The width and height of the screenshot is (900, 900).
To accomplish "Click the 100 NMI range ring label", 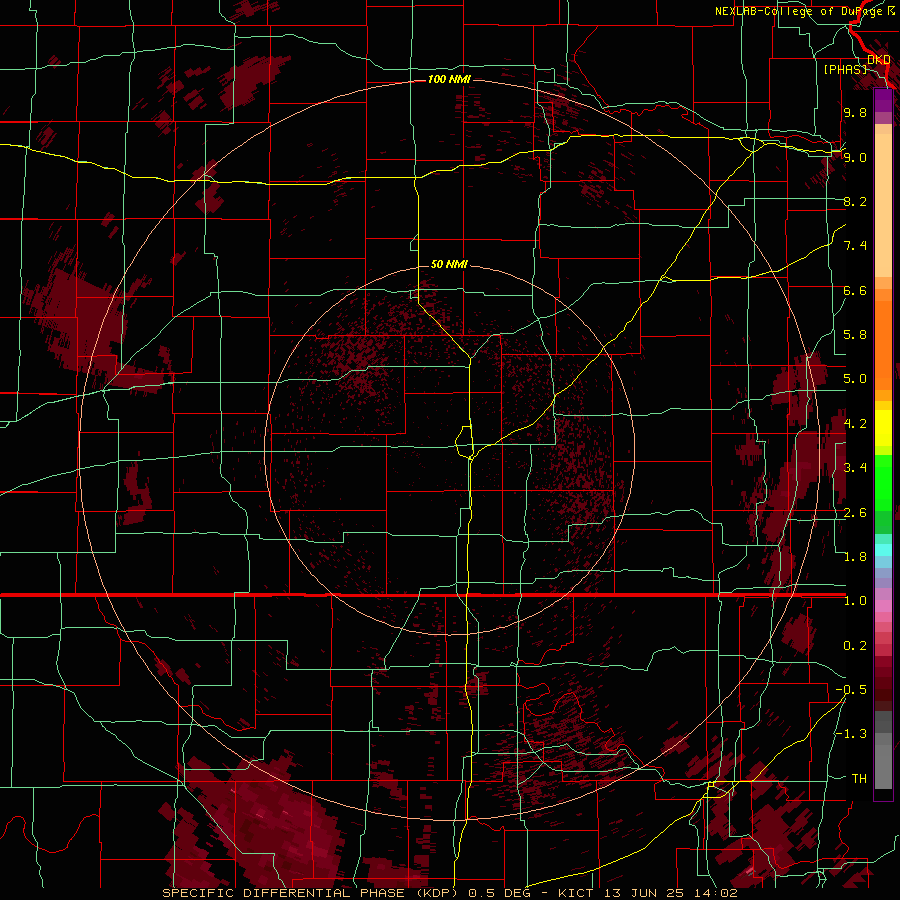I will pyautogui.click(x=449, y=79).
